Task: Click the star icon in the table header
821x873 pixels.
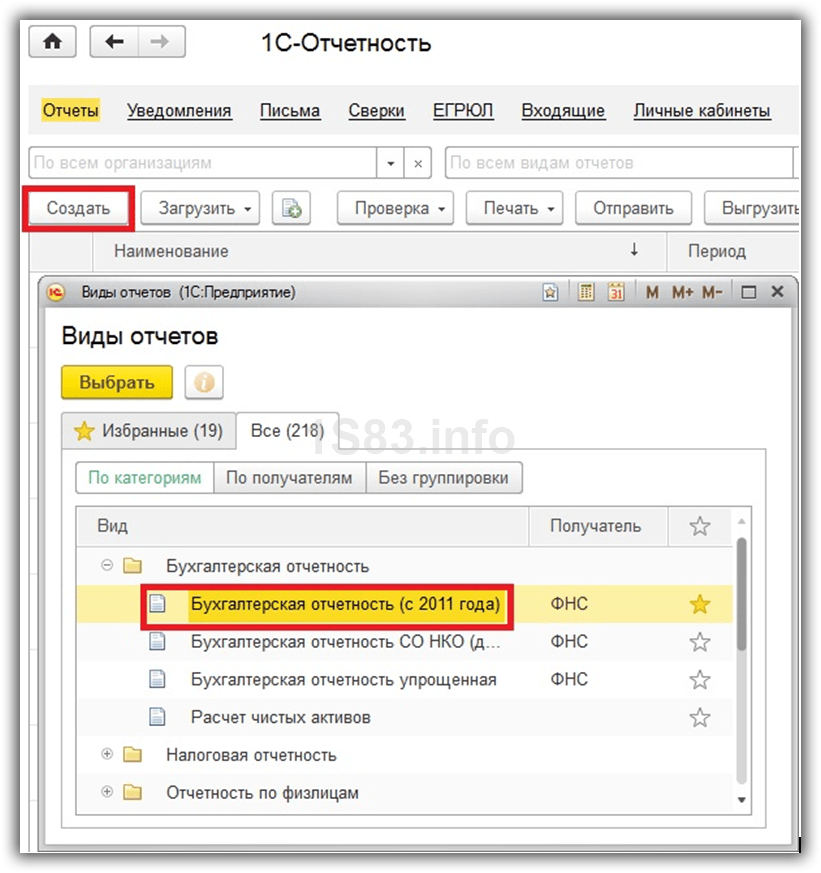Action: [700, 526]
